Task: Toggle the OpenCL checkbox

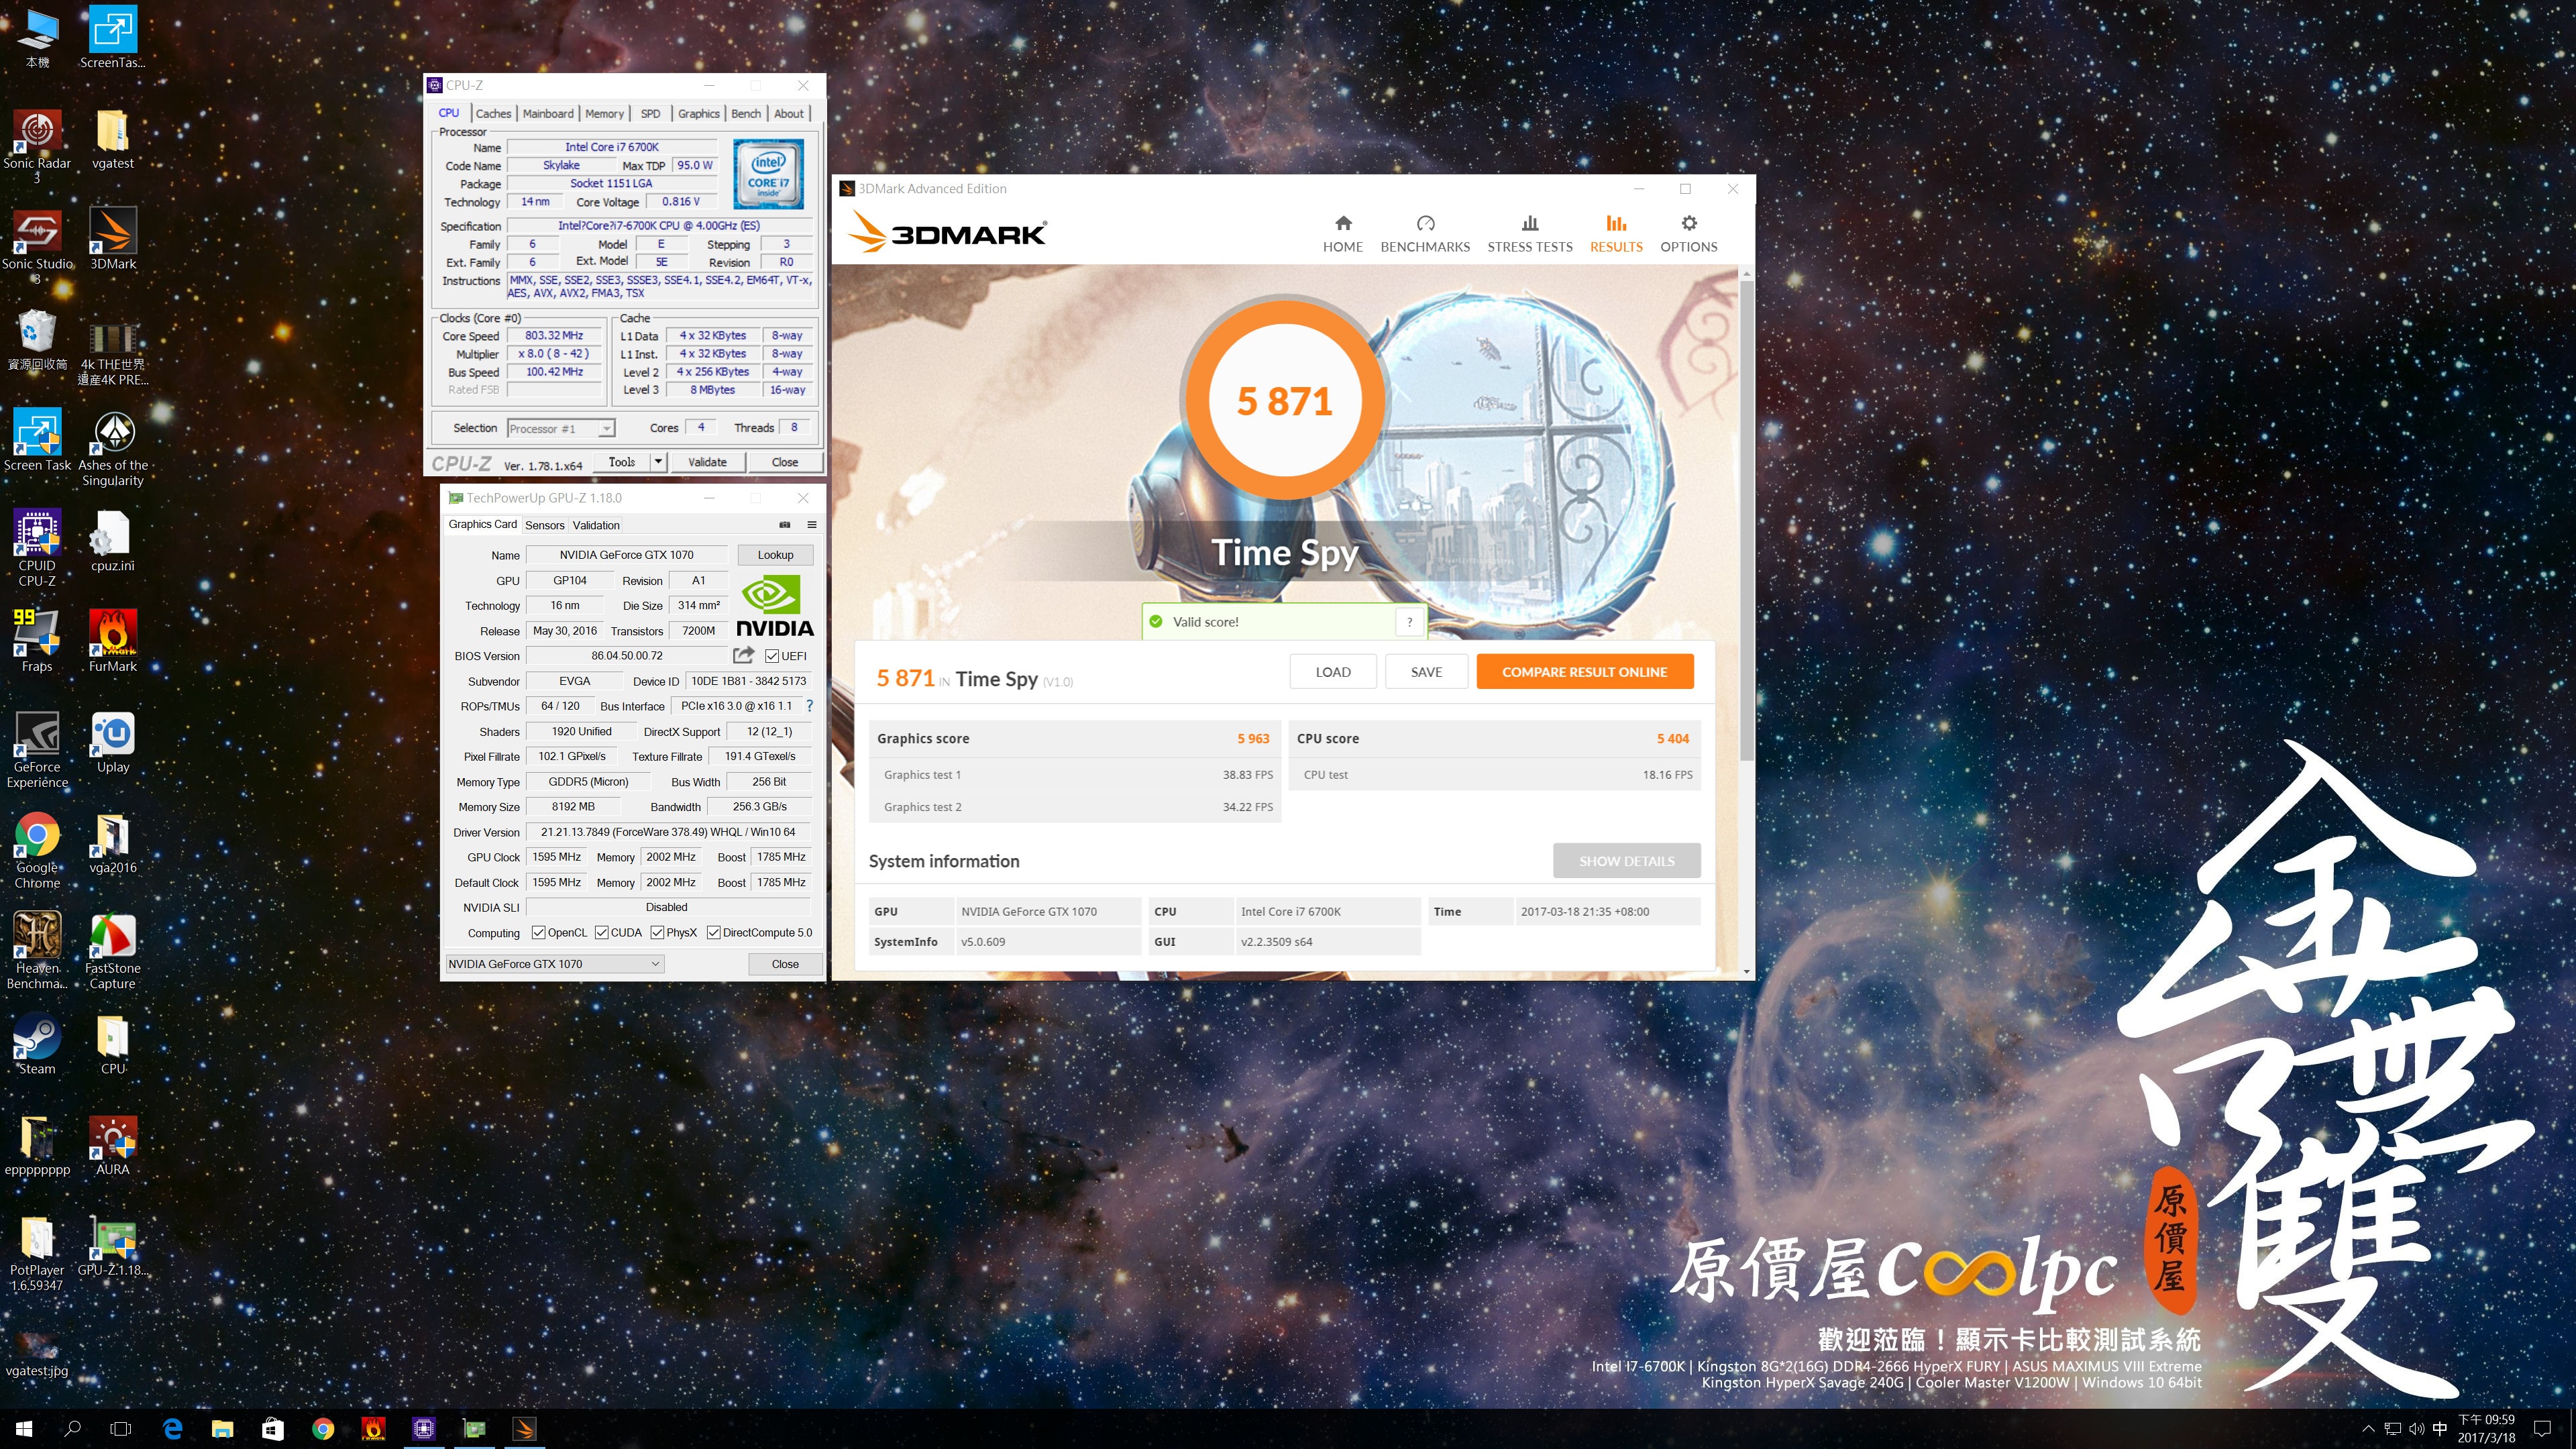Action: coord(539,932)
